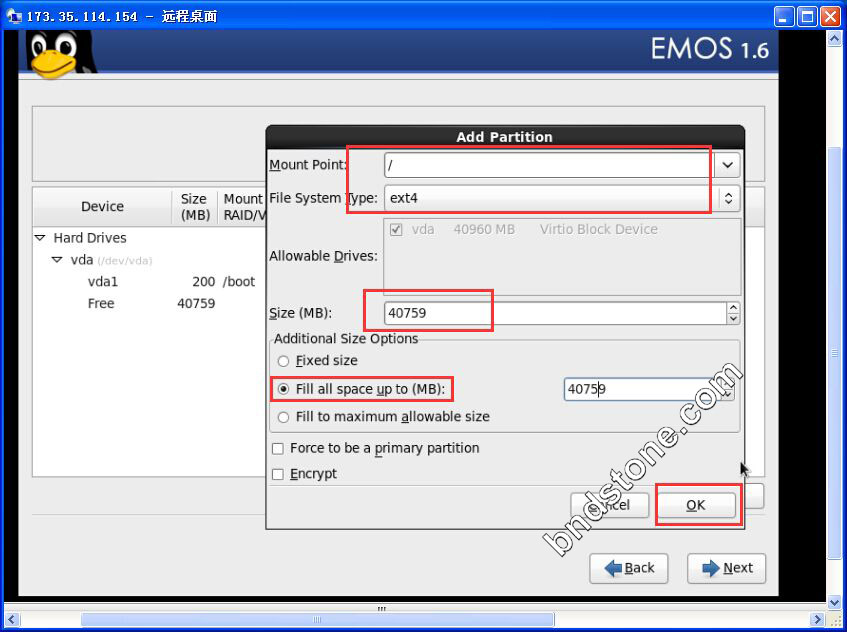Viewport: 847px width, 632px height.
Task: Minimize the remote desktop window
Action: [784, 17]
